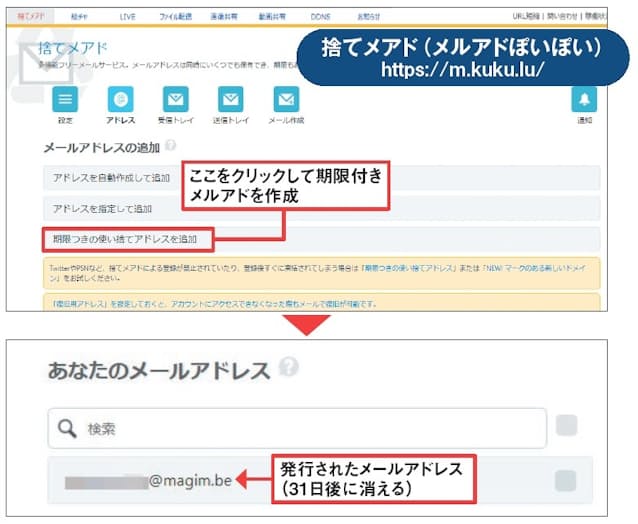Open the DDNS tab
The height and width of the screenshot is (524, 638).
pos(320,17)
